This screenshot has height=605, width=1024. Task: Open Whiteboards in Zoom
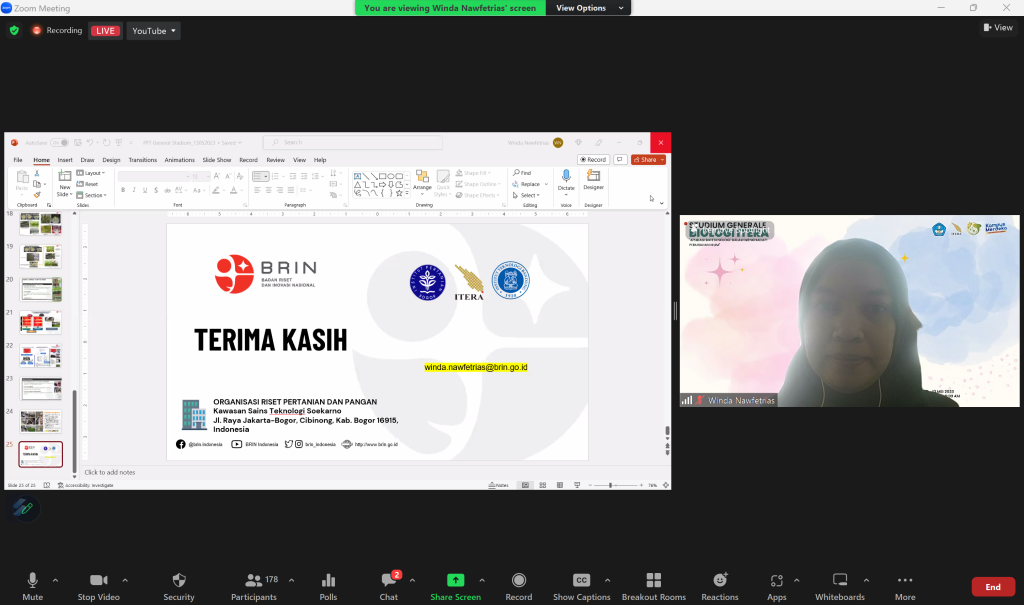(x=840, y=586)
